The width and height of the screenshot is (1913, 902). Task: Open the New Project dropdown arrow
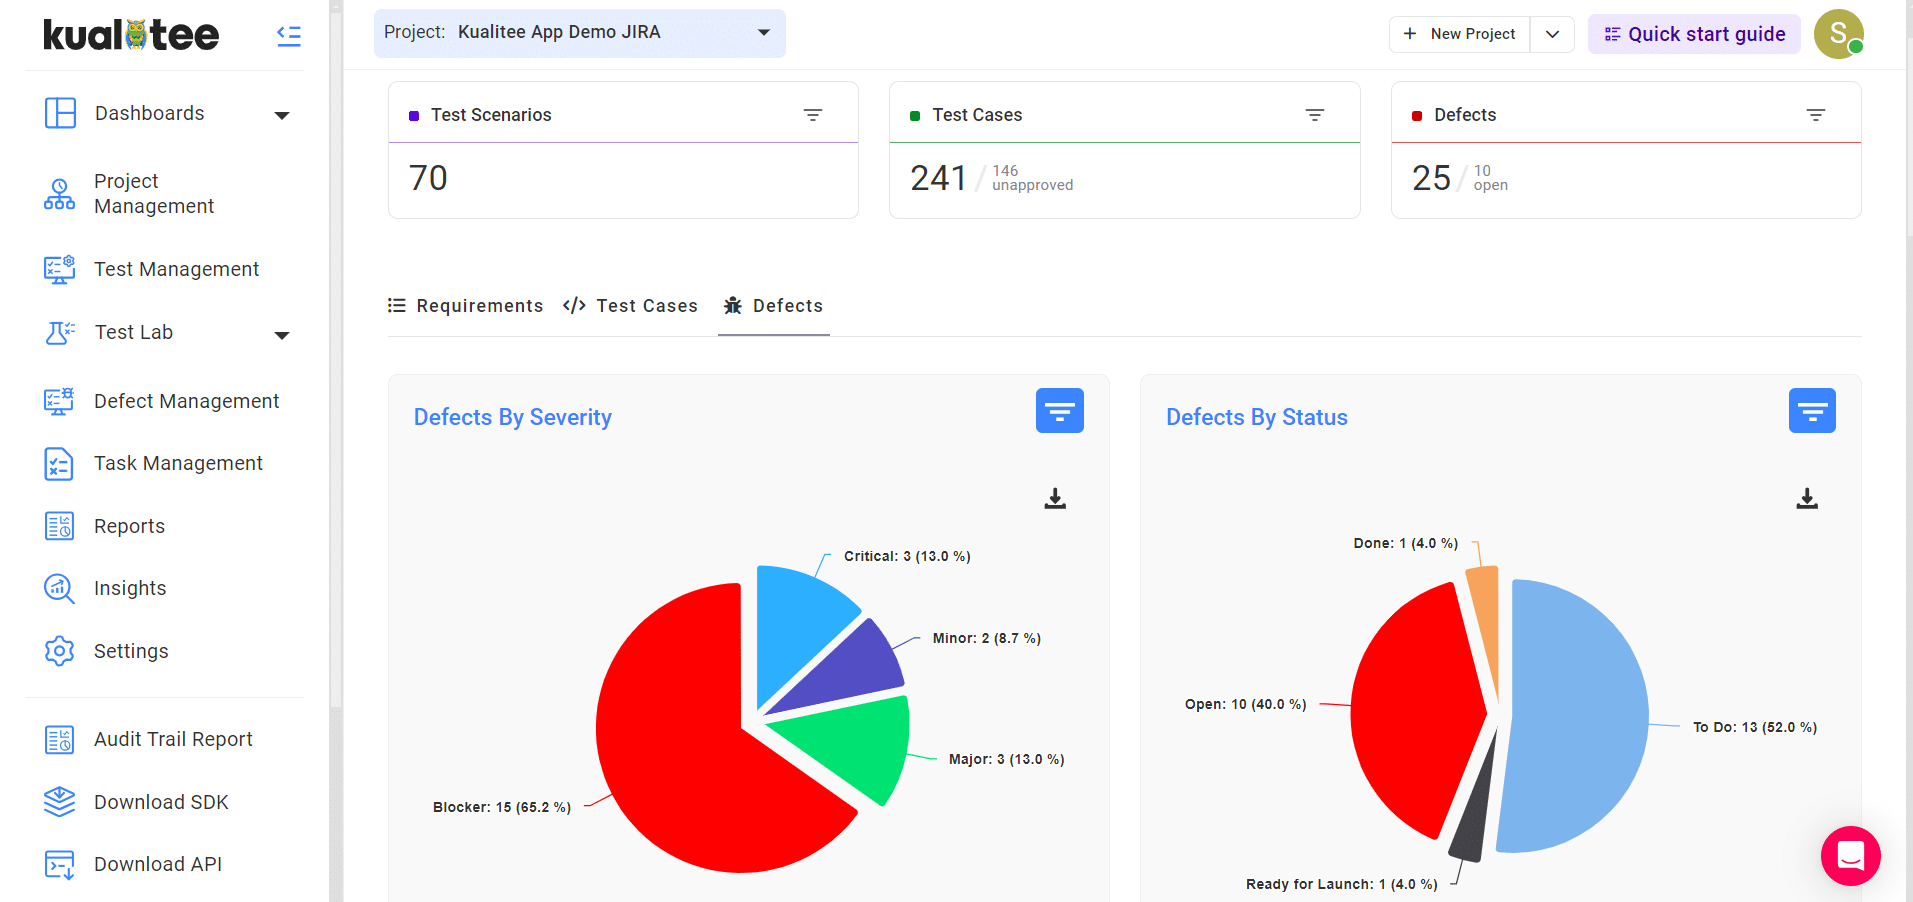pyautogui.click(x=1552, y=34)
